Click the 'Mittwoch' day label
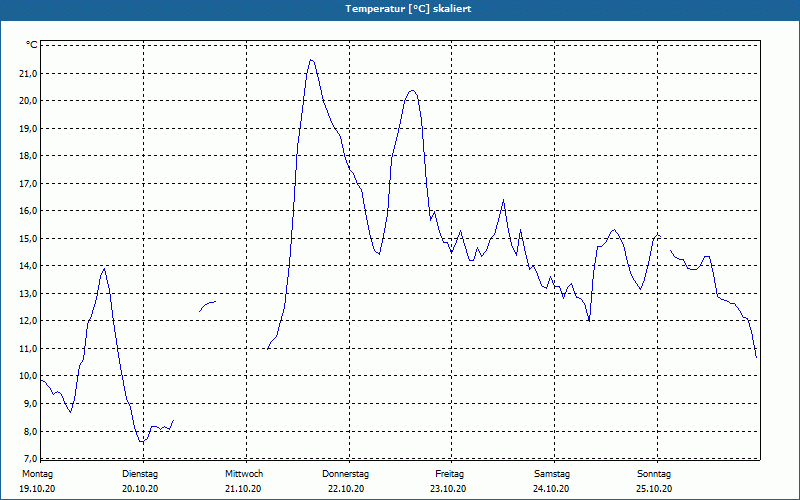Image resolution: width=800 pixels, height=500 pixels. point(244,474)
